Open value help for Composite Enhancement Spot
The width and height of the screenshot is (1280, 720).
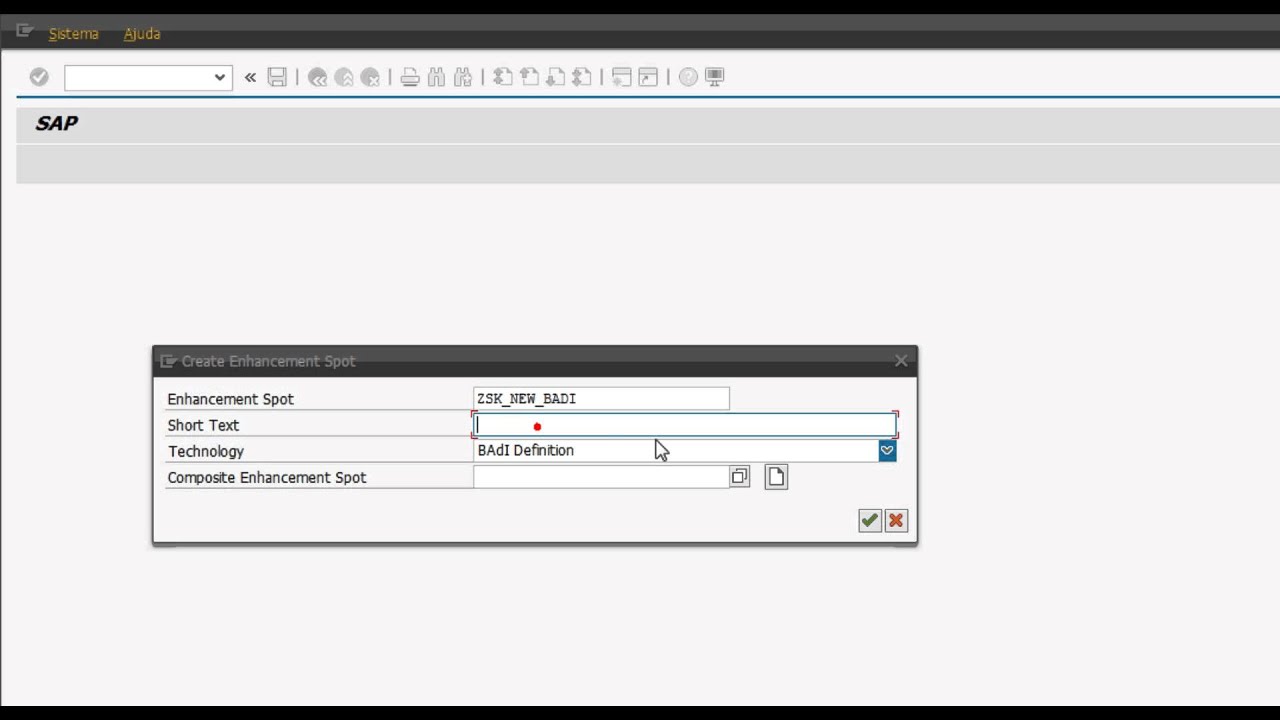point(740,477)
